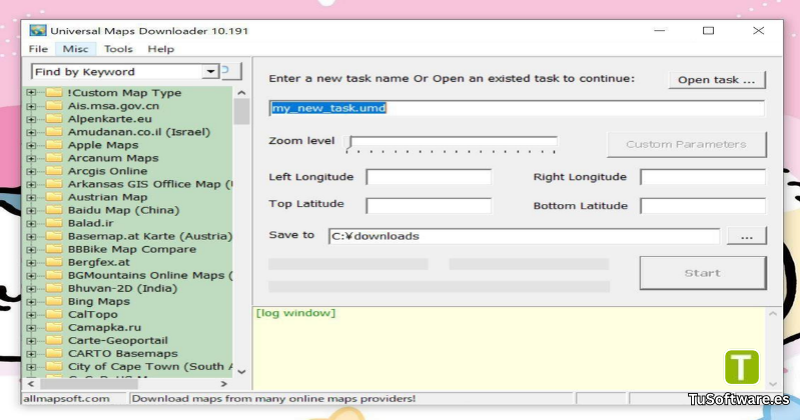Image resolution: width=800 pixels, height=420 pixels.
Task: Click the Bottom Latitude field
Action: point(703,206)
